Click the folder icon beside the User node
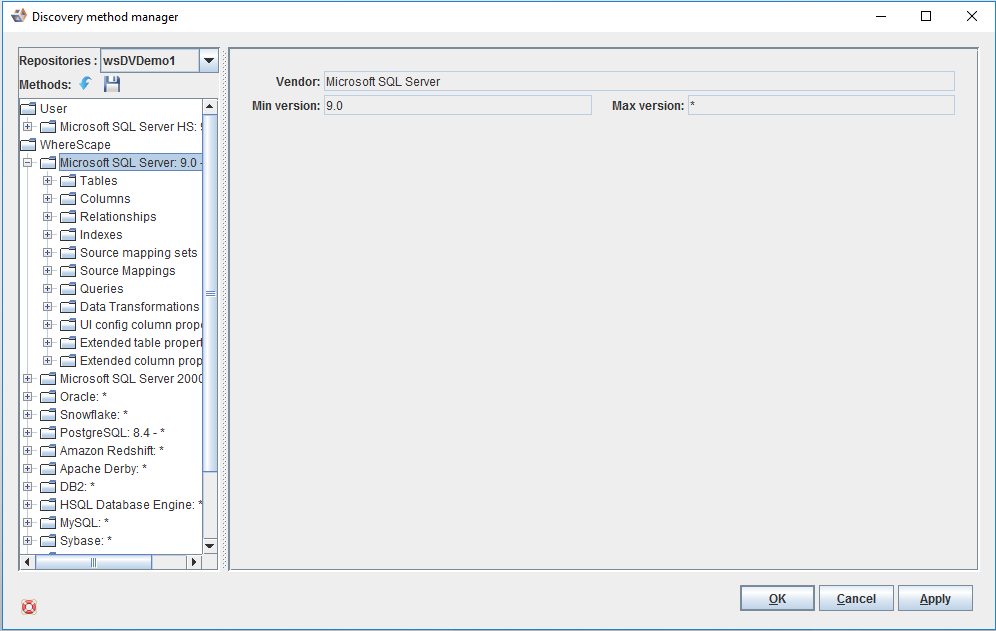This screenshot has width=996, height=631. point(28,109)
